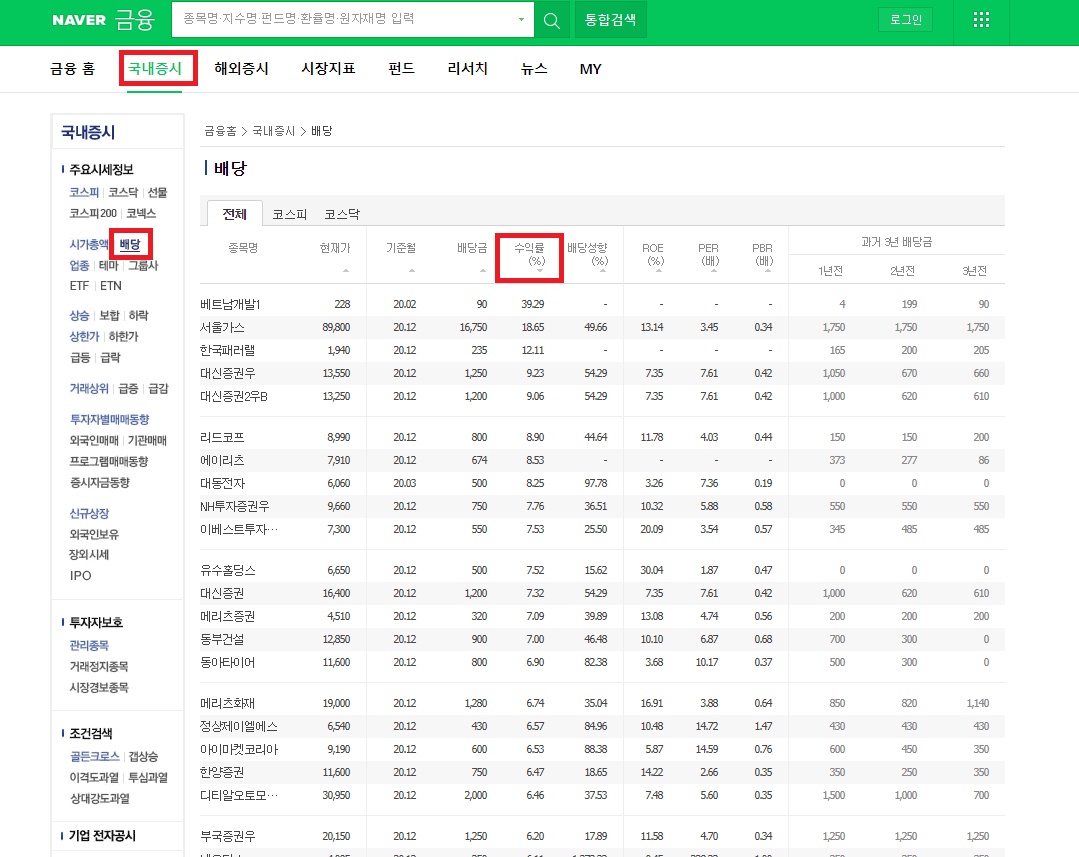Click the 유수홀딩스 stock name
The width and height of the screenshot is (1079, 857).
[228, 570]
